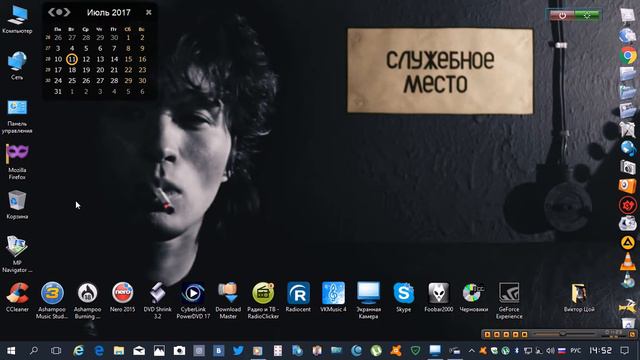This screenshot has height=360, width=640.
Task: Adjust the media player gadget seek slider
Action: click(x=562, y=334)
